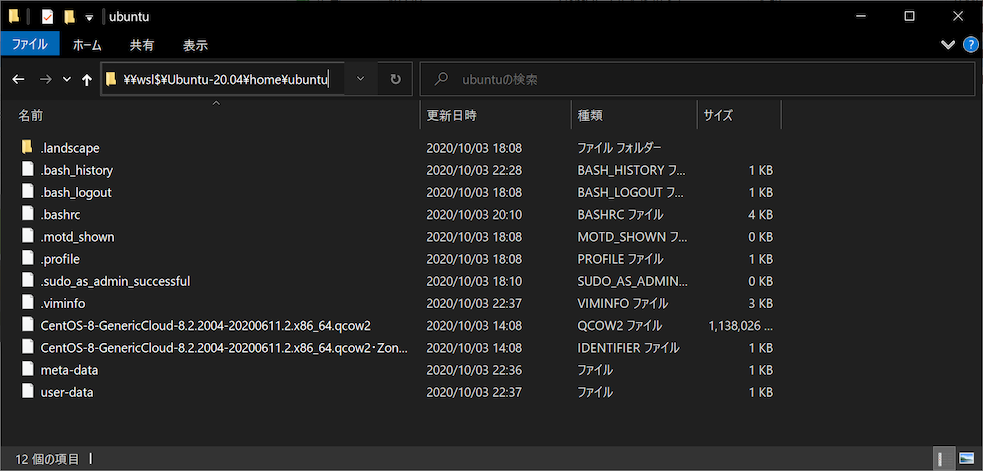
Task: Click the title bar folder icon
Action: (14, 16)
